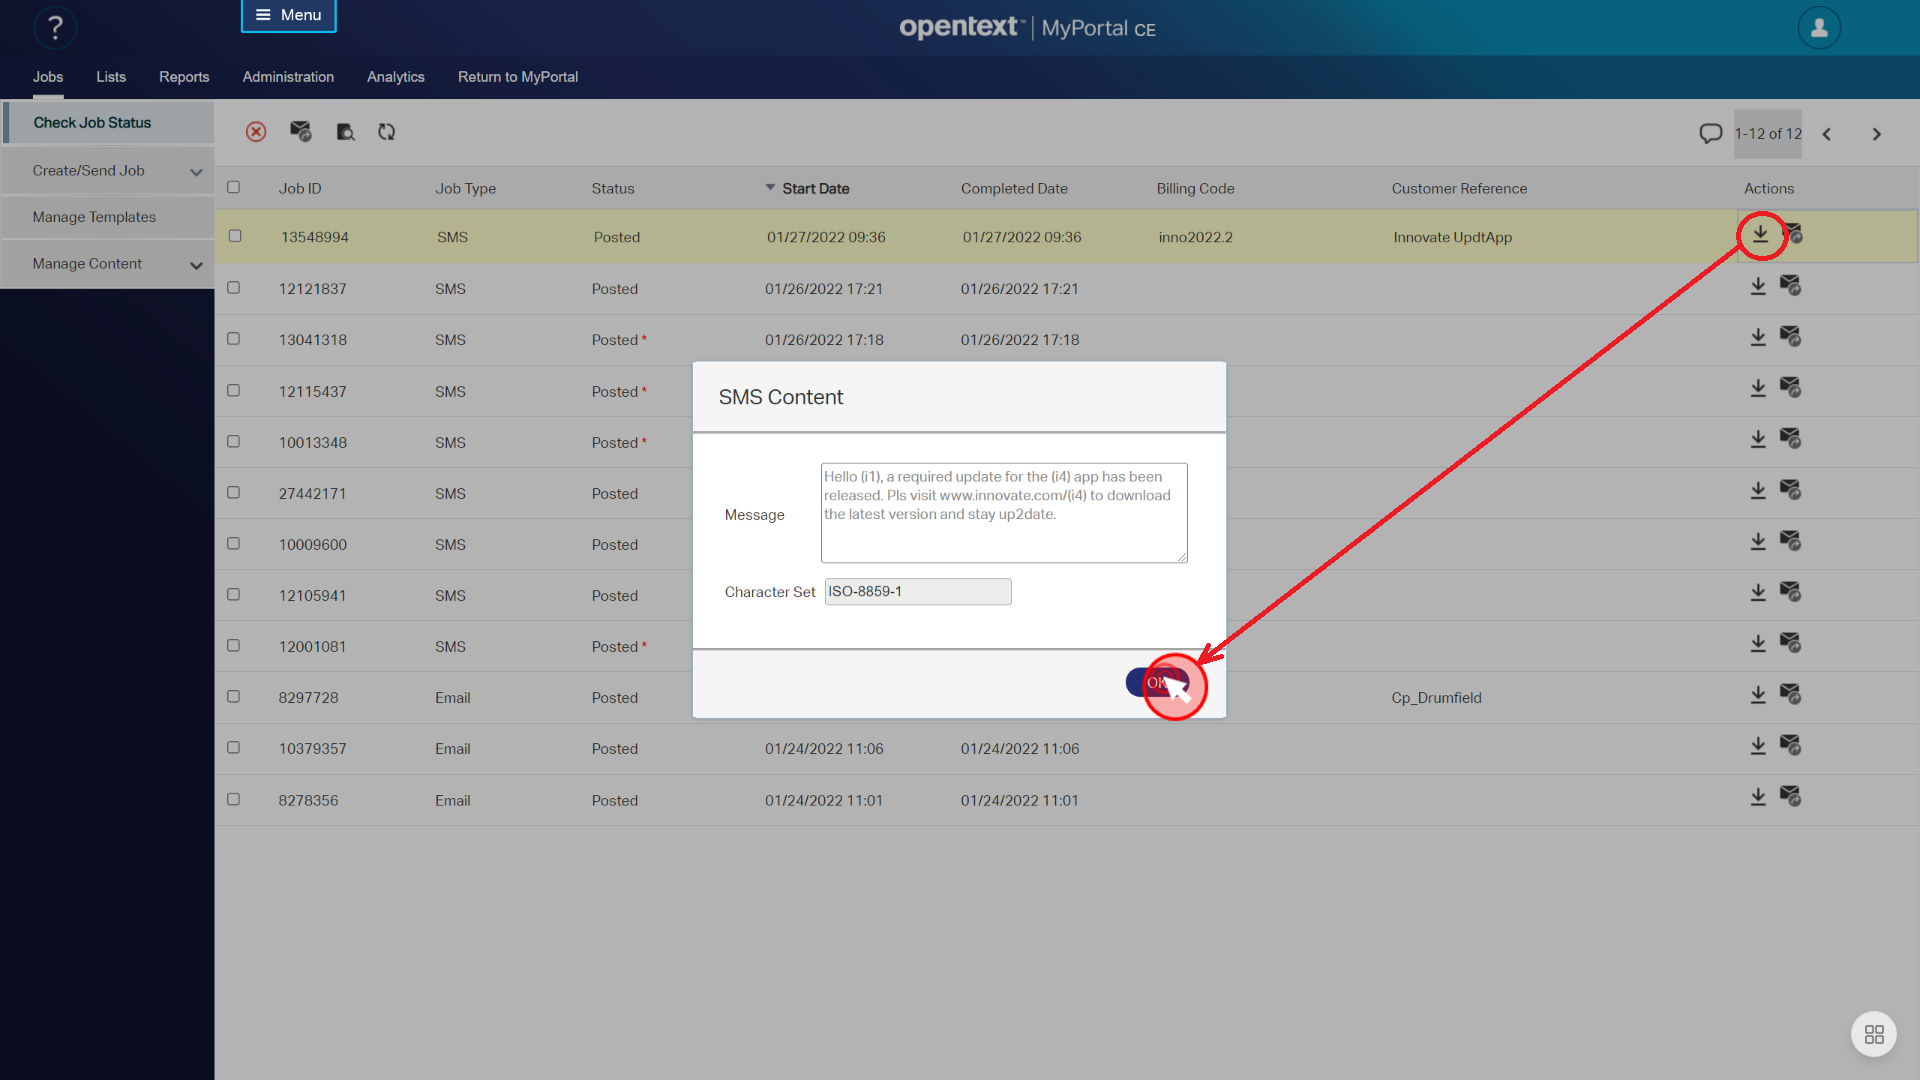Download output for job 13548994
Image resolution: width=1920 pixels, height=1080 pixels.
(1760, 237)
